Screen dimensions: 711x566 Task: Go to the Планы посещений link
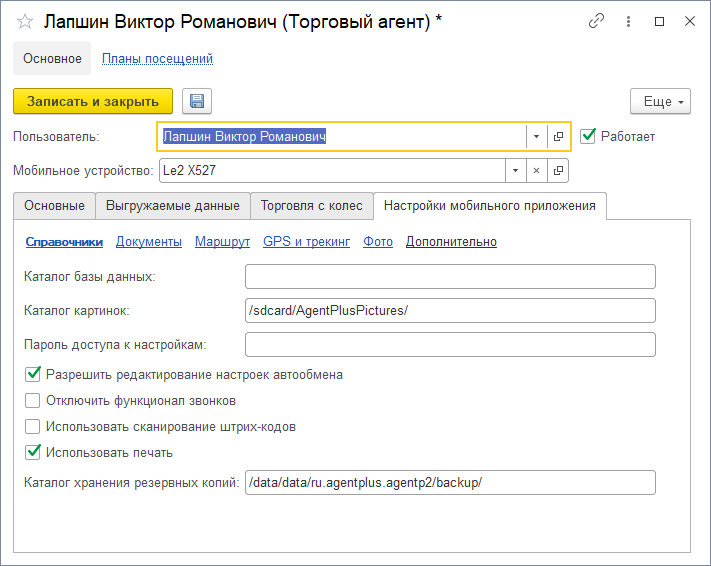(157, 59)
